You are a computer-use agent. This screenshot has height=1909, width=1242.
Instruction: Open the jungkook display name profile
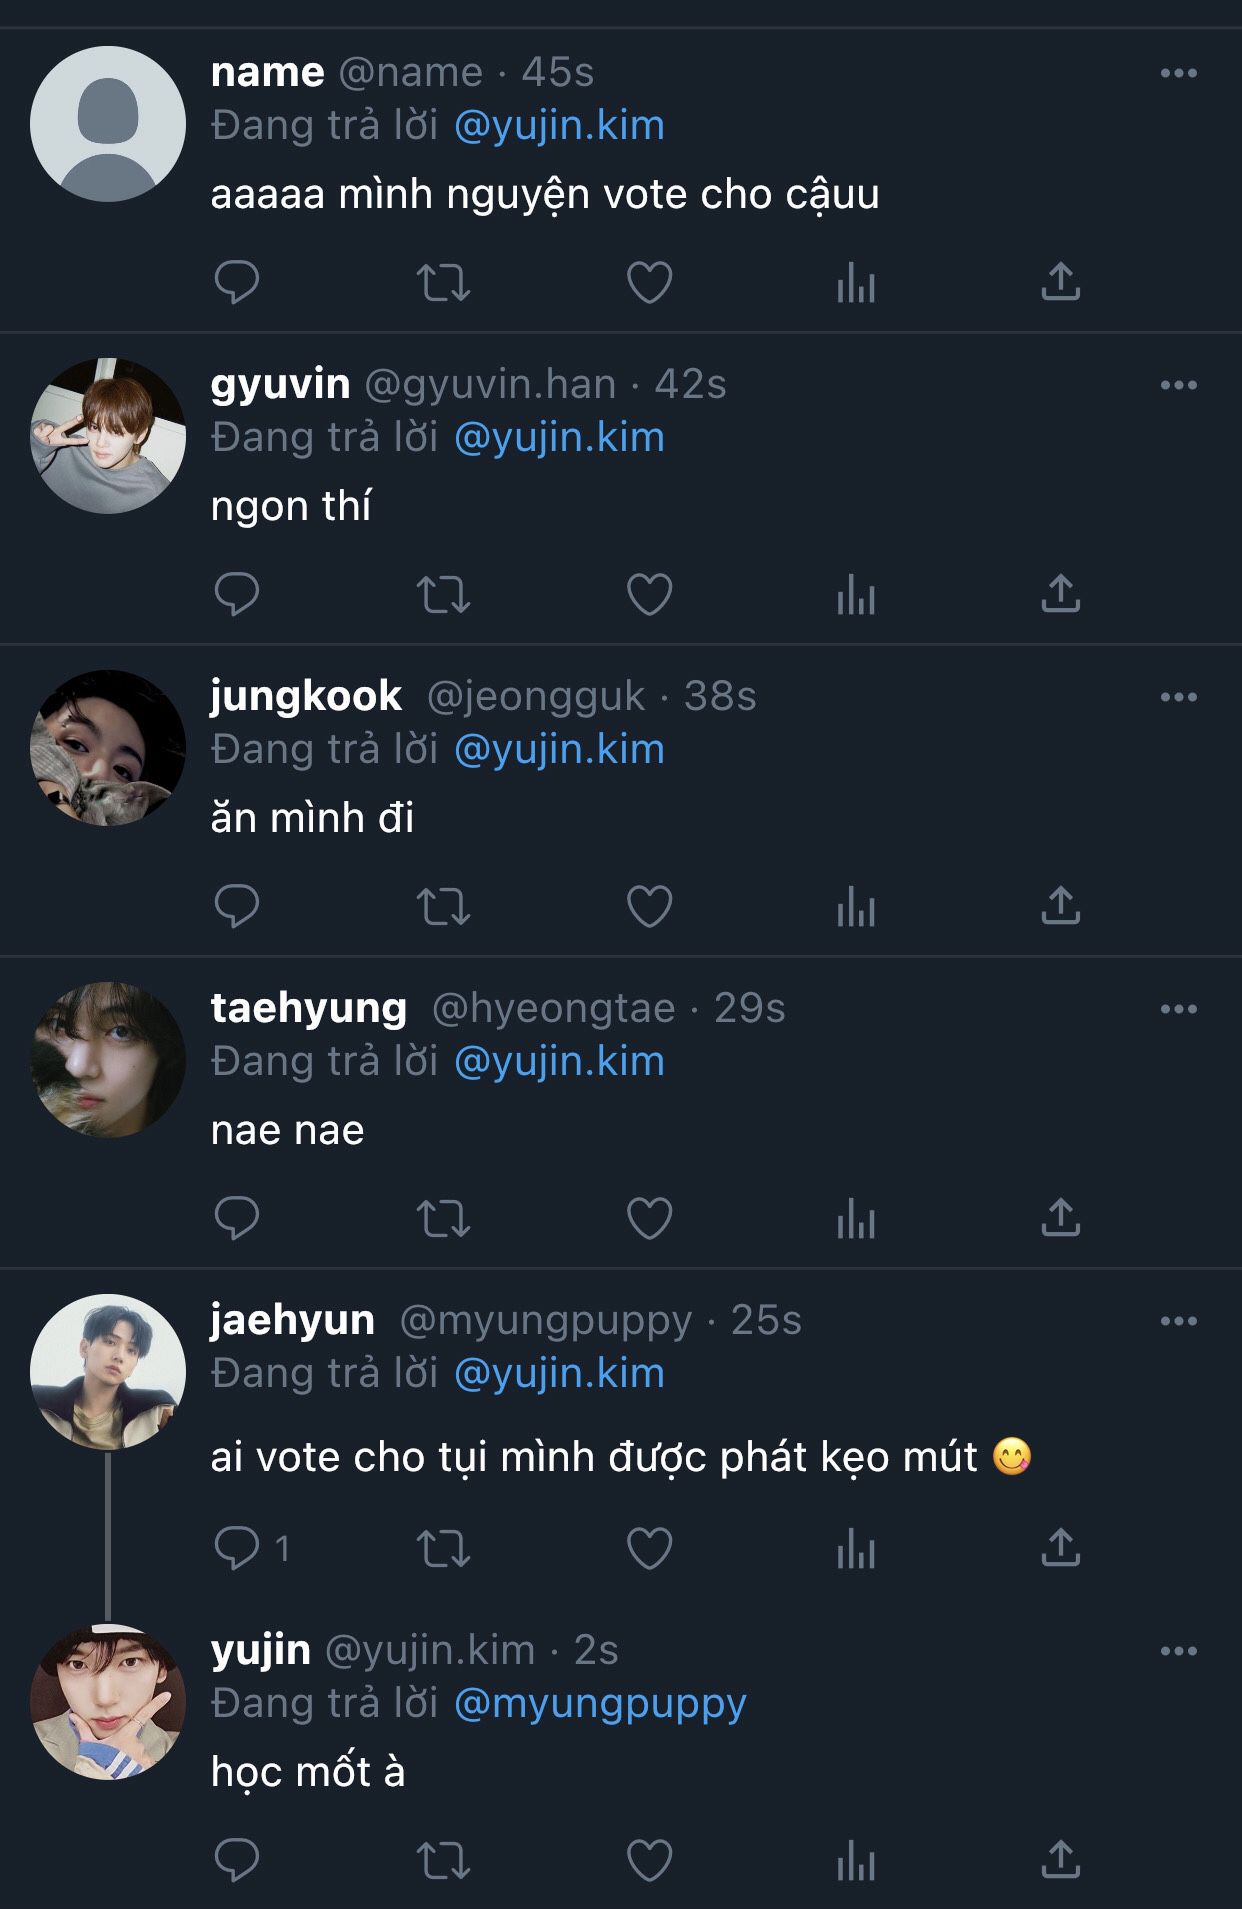click(x=306, y=696)
